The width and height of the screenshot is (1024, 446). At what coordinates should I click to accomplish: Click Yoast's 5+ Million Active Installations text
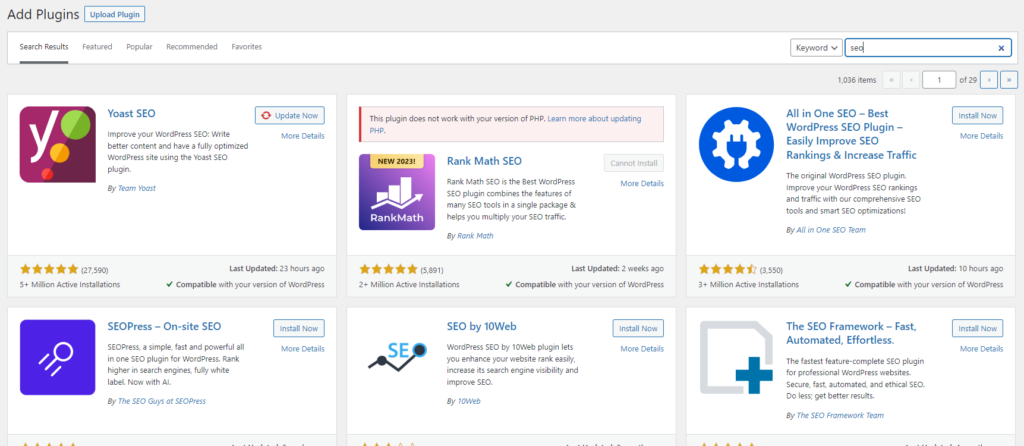pos(70,285)
